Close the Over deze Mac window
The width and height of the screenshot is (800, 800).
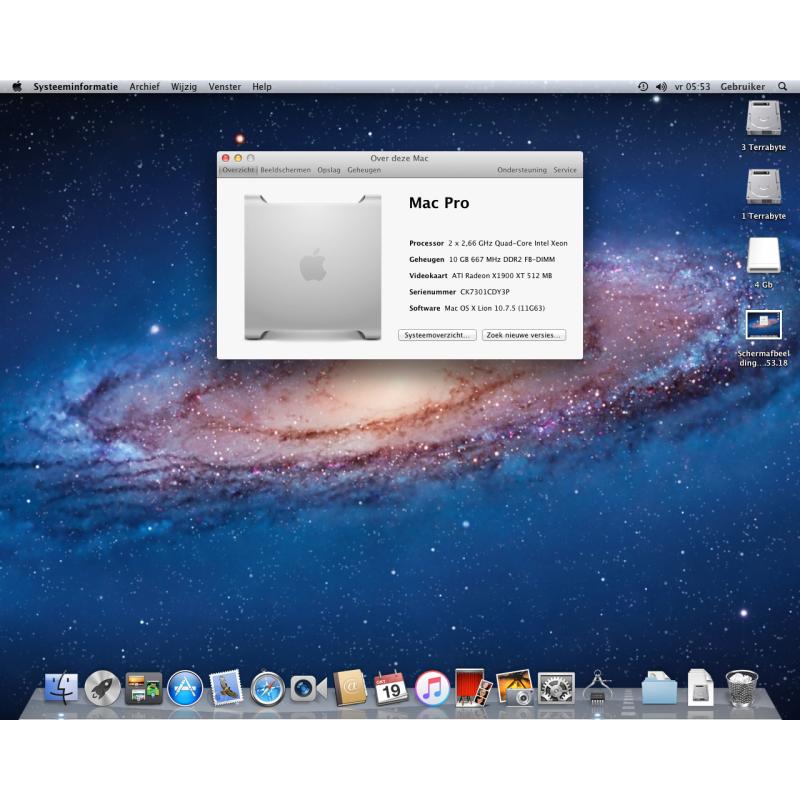point(226,158)
